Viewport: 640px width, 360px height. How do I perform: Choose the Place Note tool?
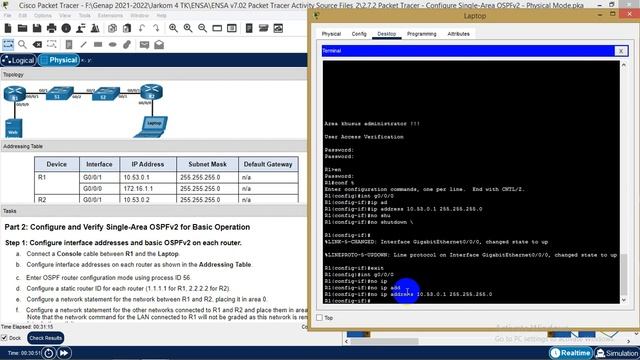click(69, 44)
